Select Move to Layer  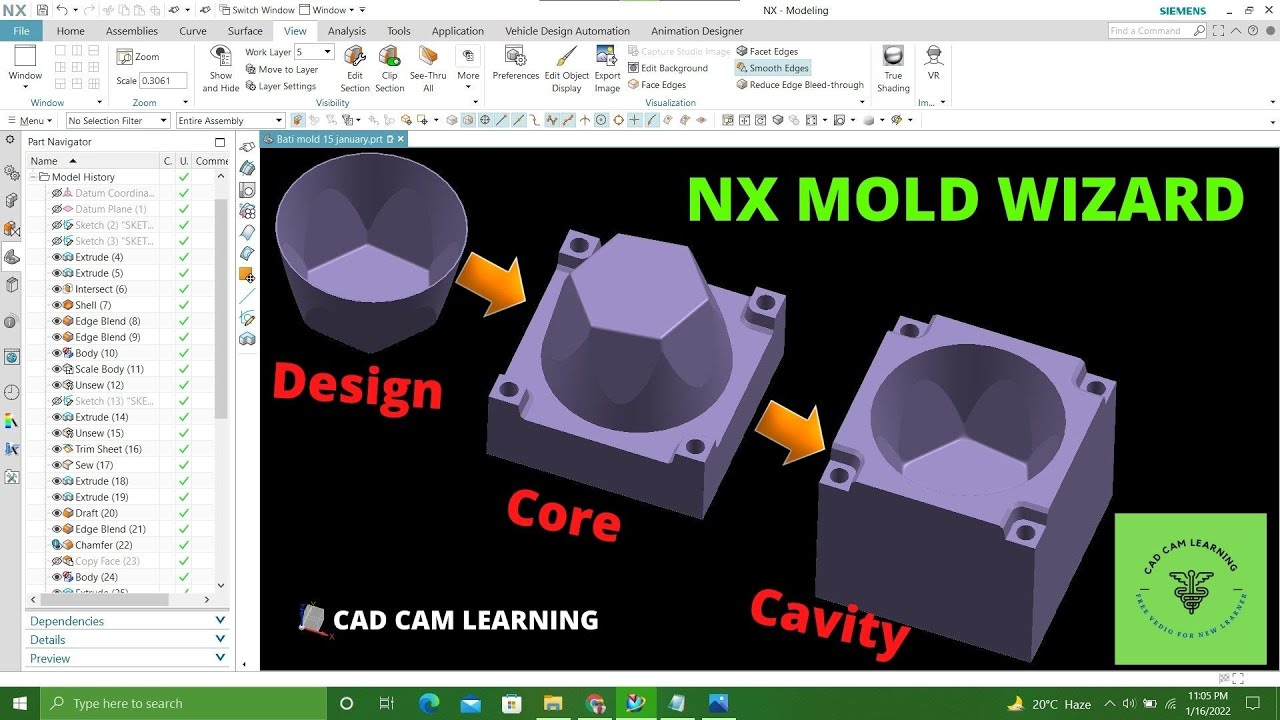(281, 69)
